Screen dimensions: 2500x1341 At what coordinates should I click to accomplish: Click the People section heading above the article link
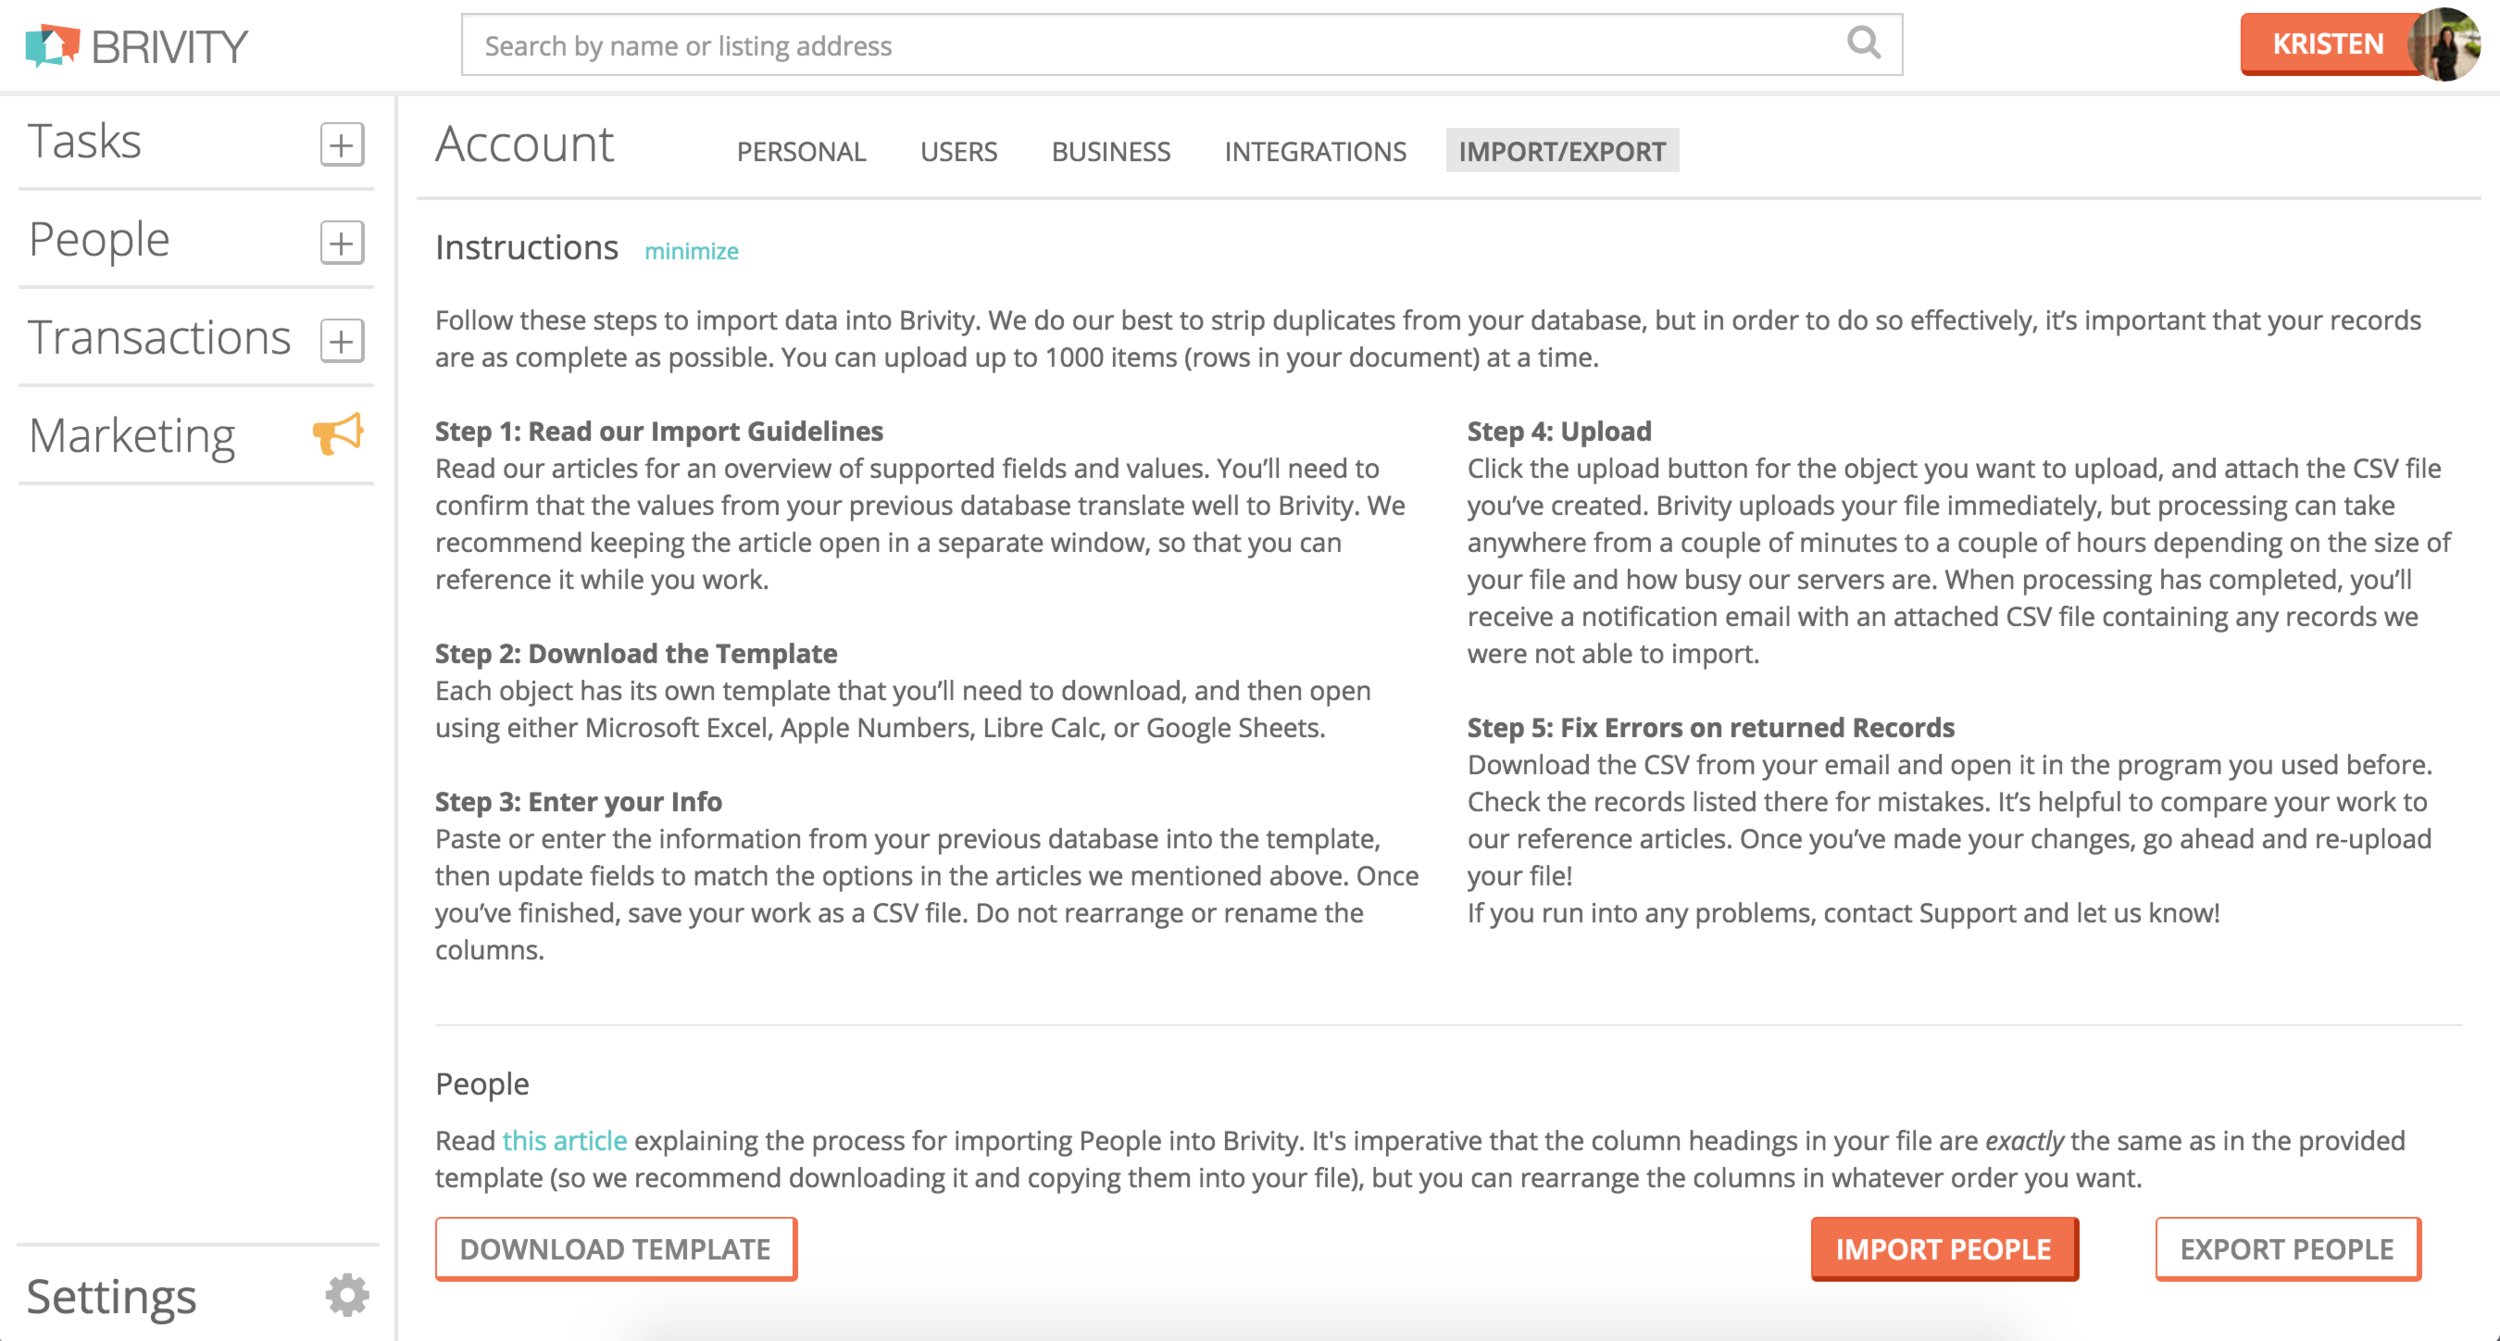[482, 1084]
